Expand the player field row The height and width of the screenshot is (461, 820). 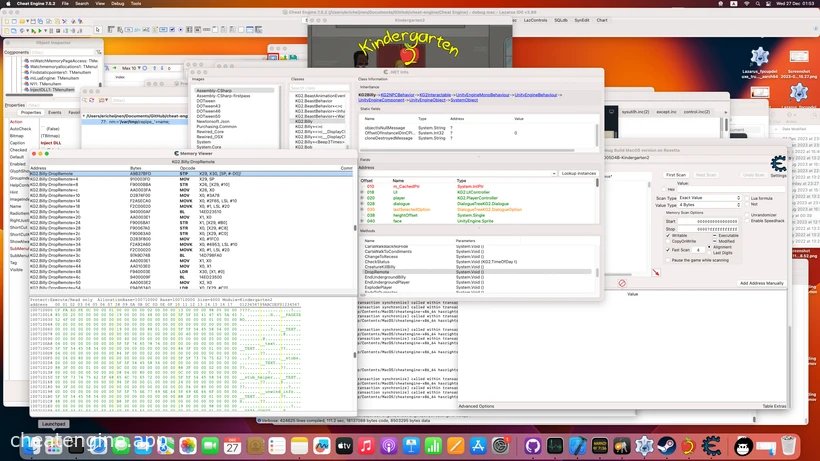coord(362,198)
